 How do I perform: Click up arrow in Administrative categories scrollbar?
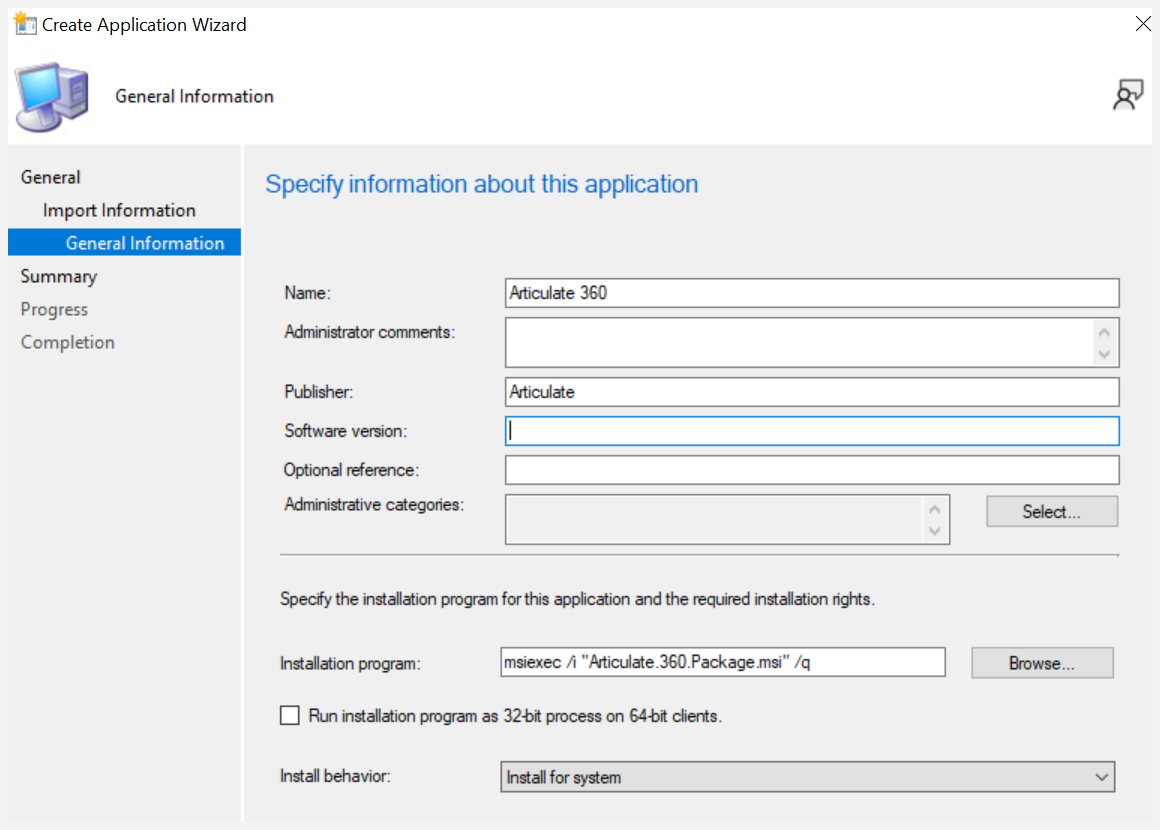click(934, 509)
